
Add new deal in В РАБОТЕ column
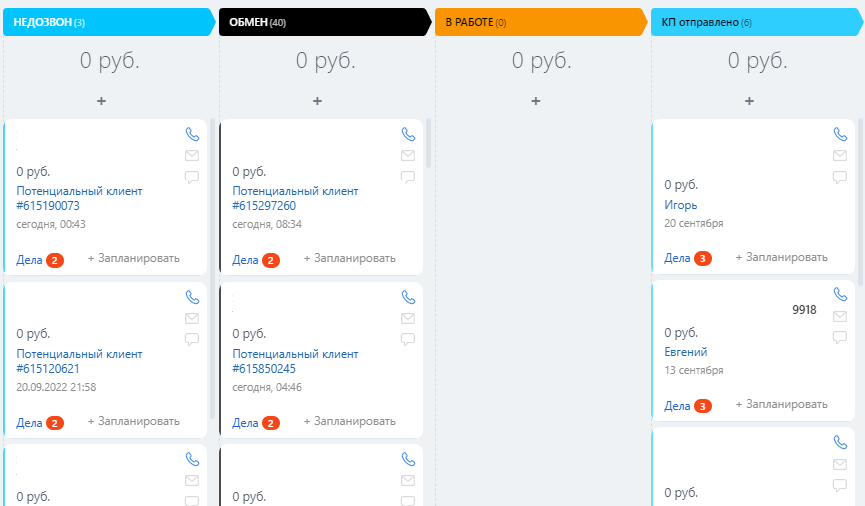click(536, 101)
